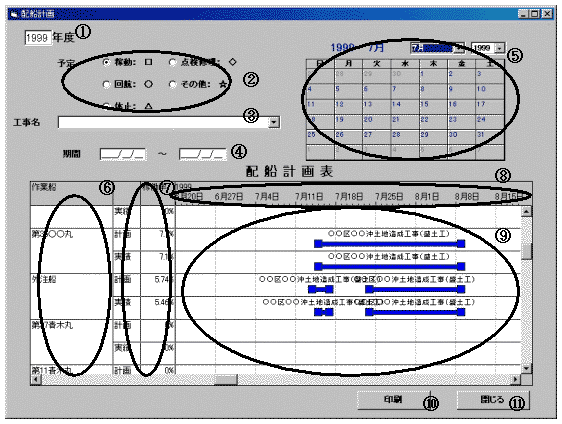Select the 回航 radio button
Screen dimensions: 562x424
pos(106,84)
